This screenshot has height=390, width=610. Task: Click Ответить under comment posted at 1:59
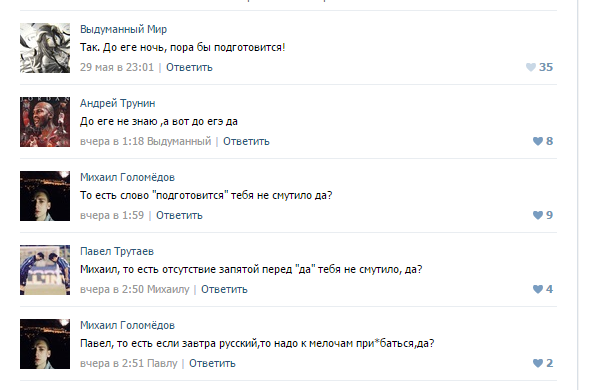[x=179, y=215]
